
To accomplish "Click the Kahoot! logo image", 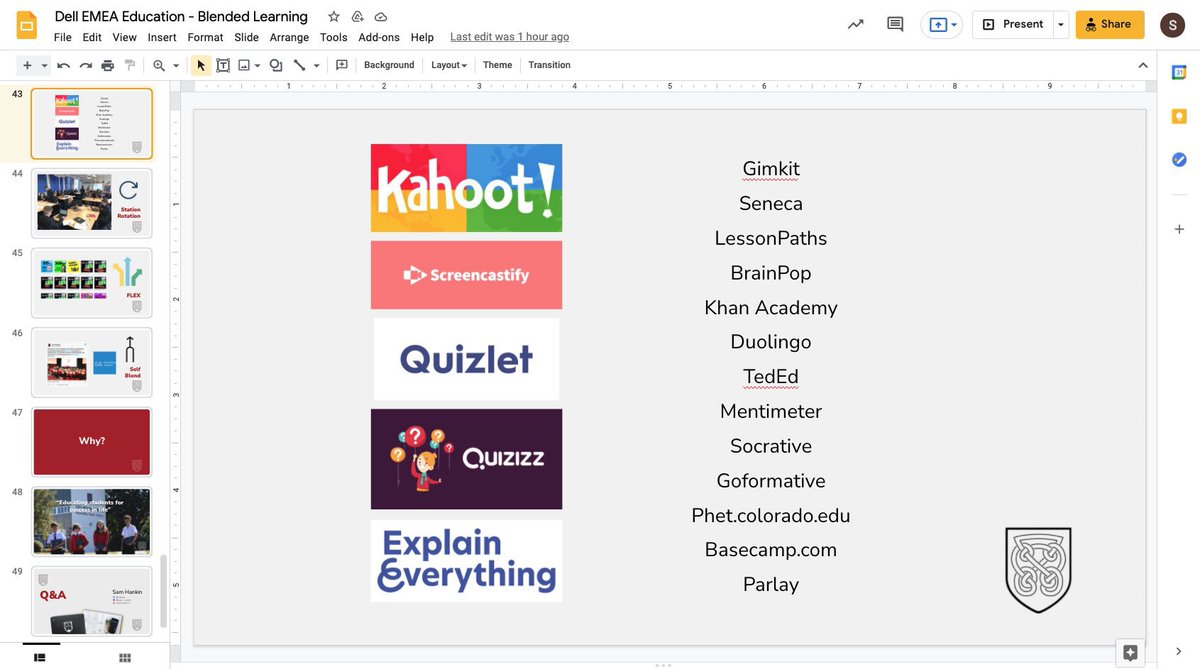I will [x=466, y=188].
